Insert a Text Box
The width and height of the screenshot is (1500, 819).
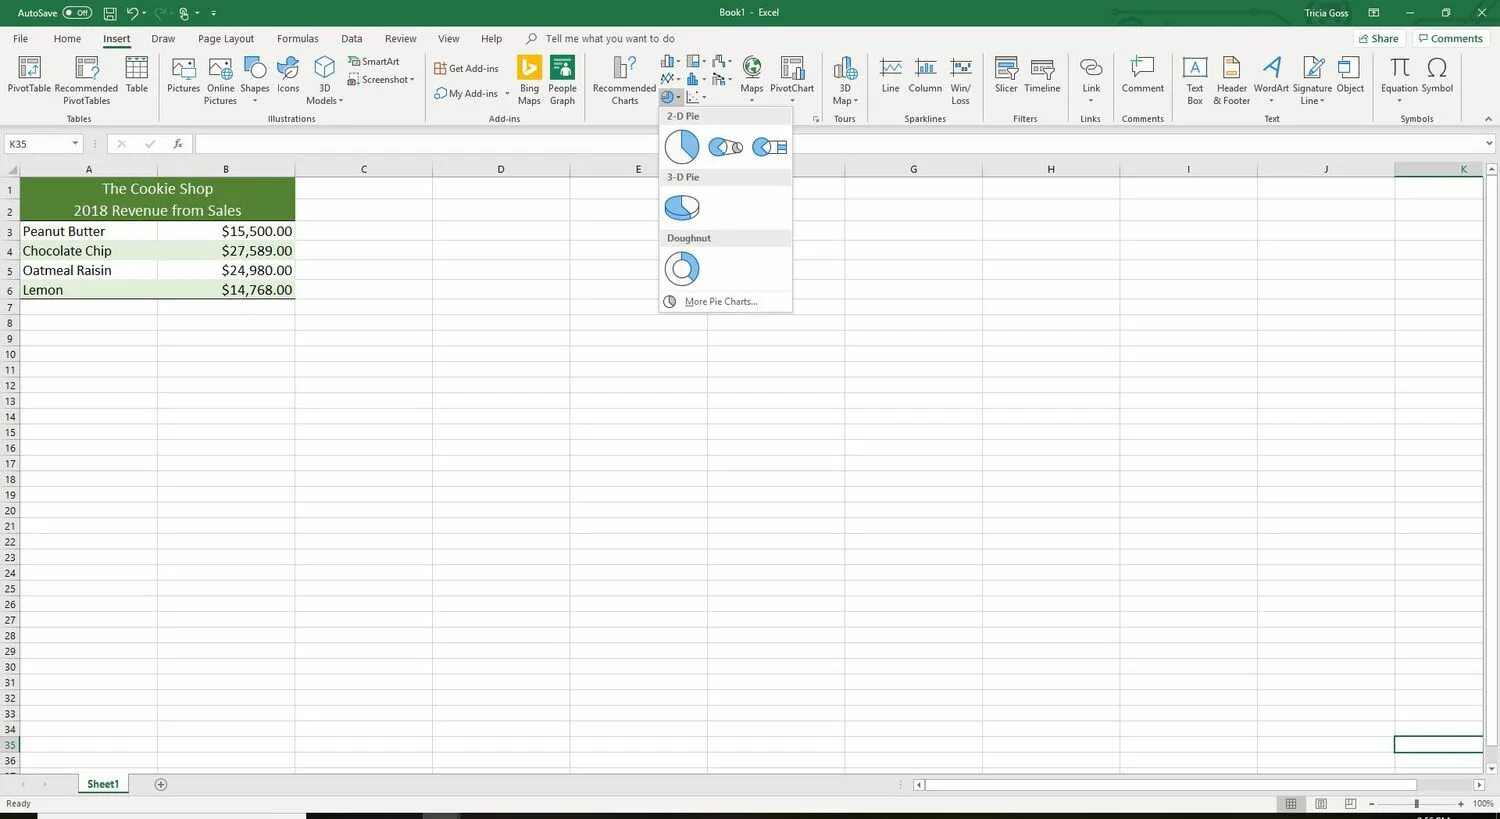click(1194, 79)
